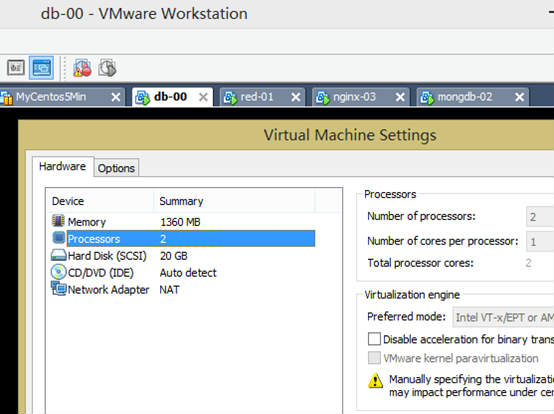The height and width of the screenshot is (414, 554).
Task: Click the db-00 tab VM icon
Action: (143, 97)
